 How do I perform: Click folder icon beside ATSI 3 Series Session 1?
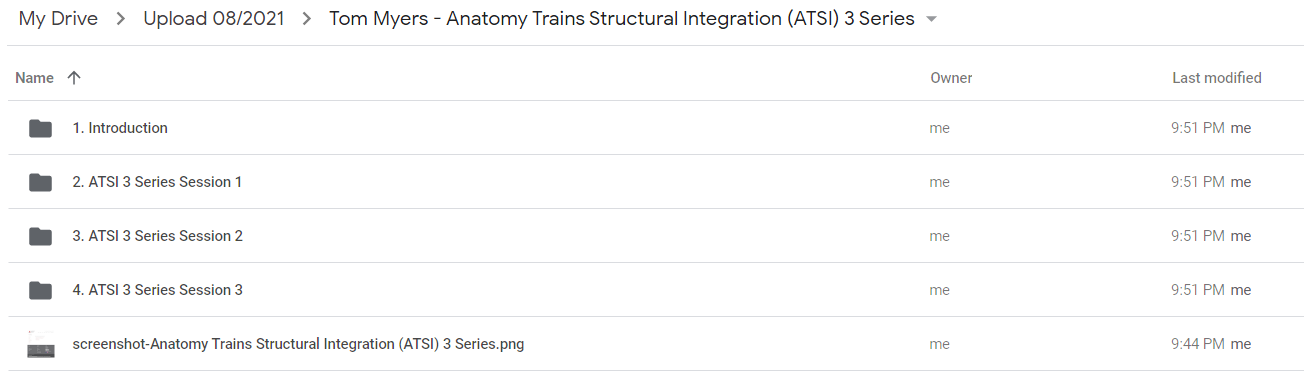point(40,182)
